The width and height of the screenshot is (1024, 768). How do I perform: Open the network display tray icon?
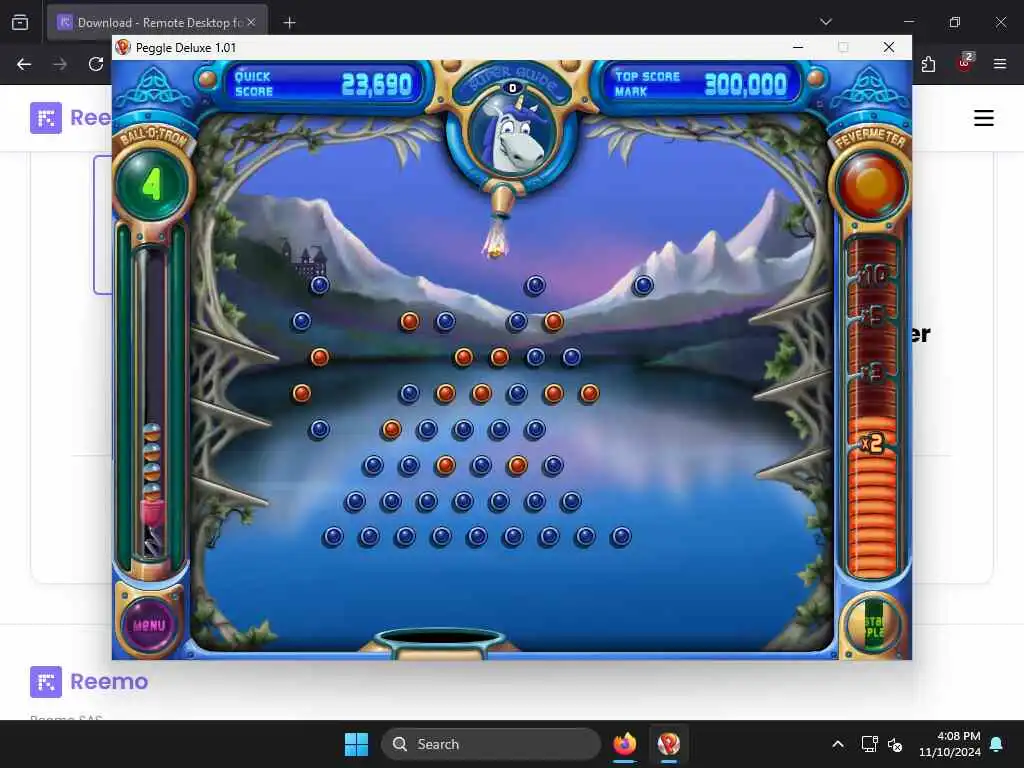(x=869, y=744)
